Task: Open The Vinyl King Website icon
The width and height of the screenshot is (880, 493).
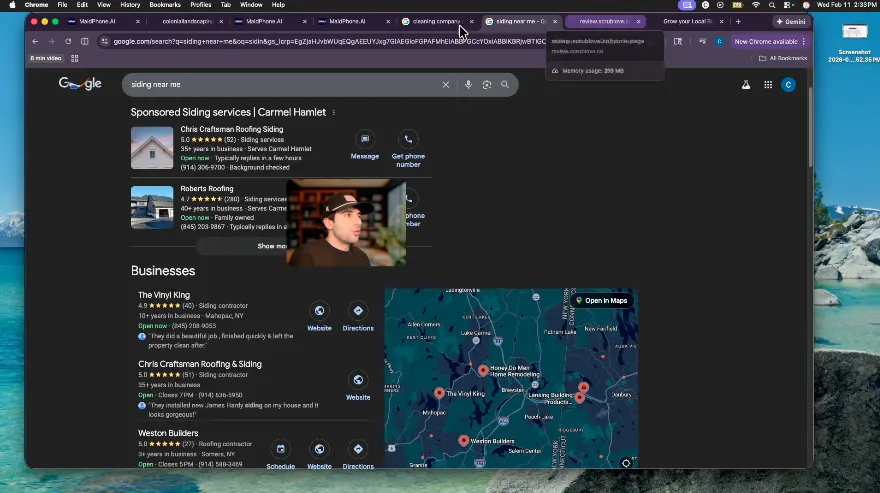Action: [319, 311]
